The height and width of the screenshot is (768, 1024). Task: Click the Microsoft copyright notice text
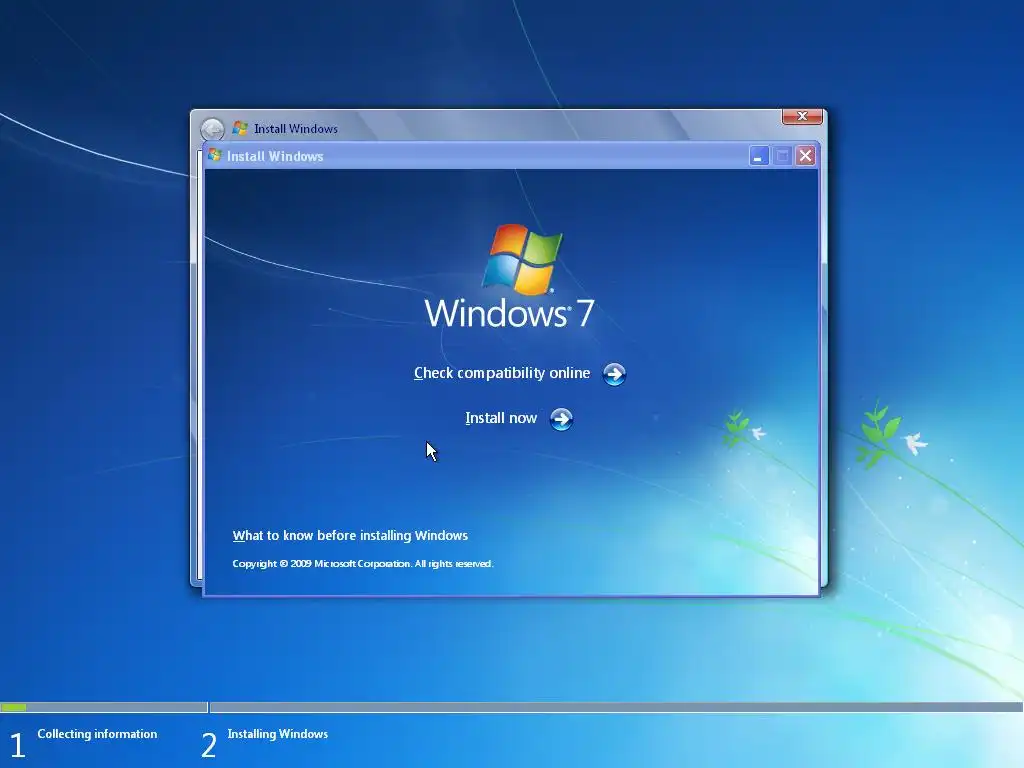point(362,564)
